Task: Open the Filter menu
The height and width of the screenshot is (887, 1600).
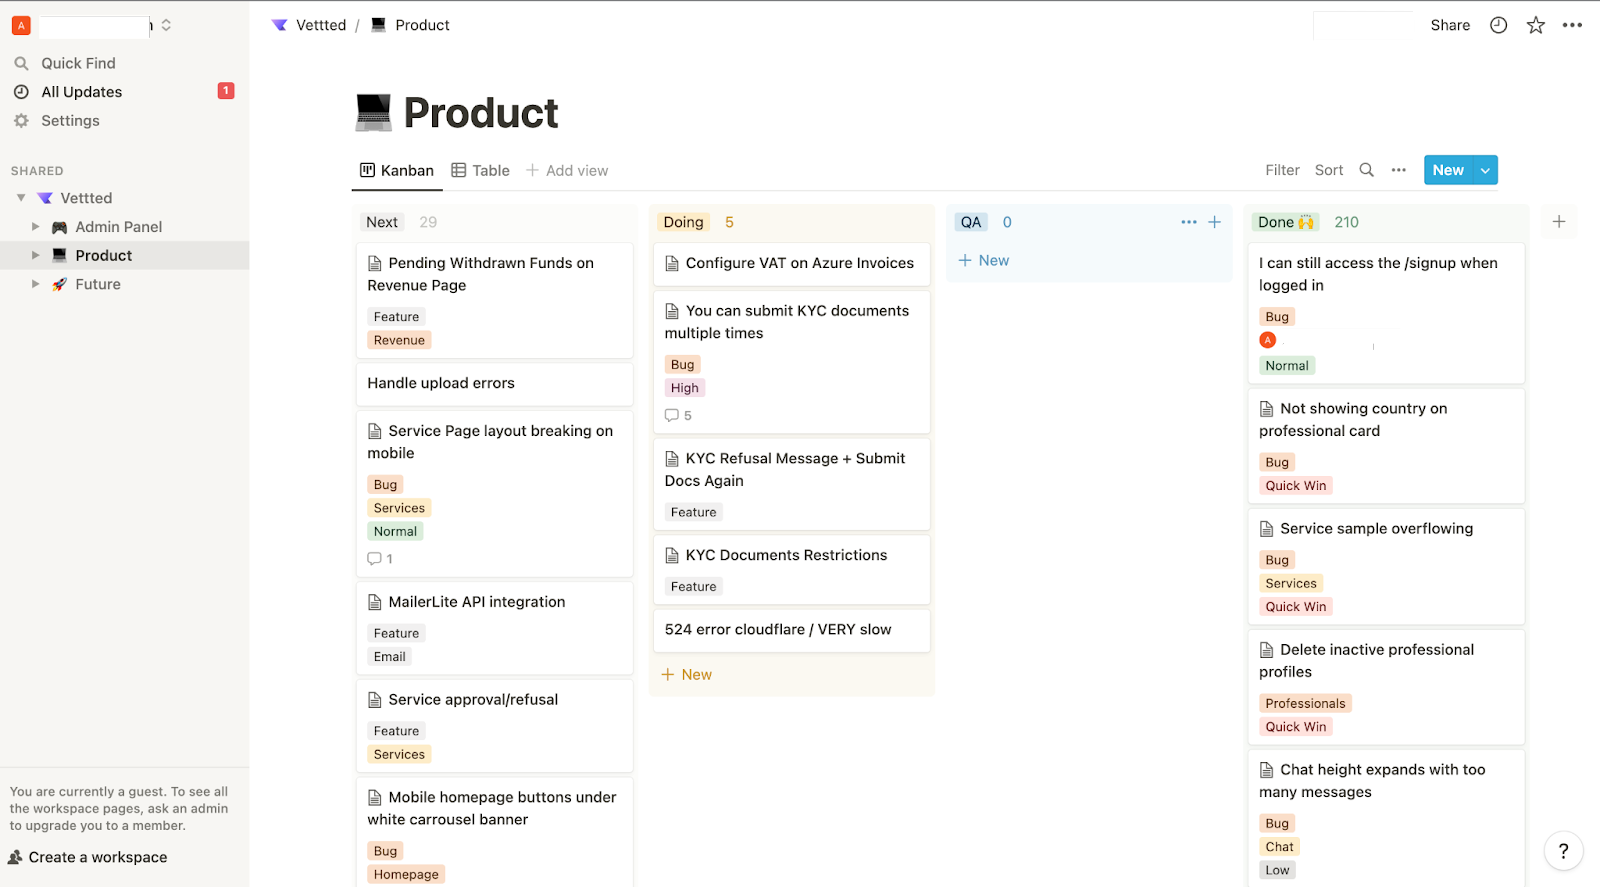Action: click(1282, 170)
